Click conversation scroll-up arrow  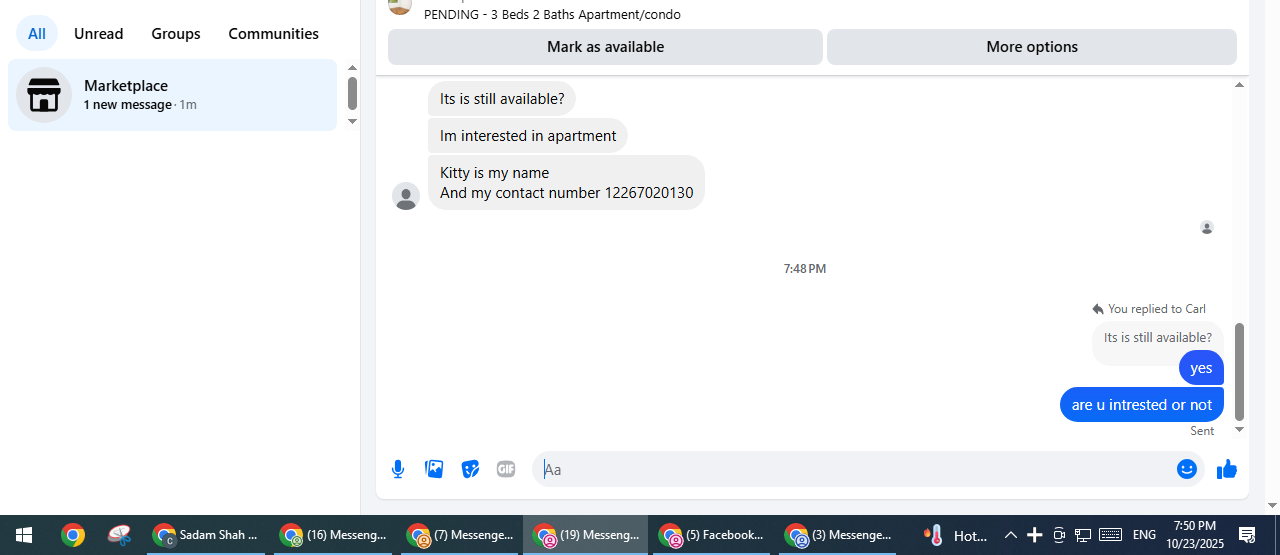coord(1240,85)
